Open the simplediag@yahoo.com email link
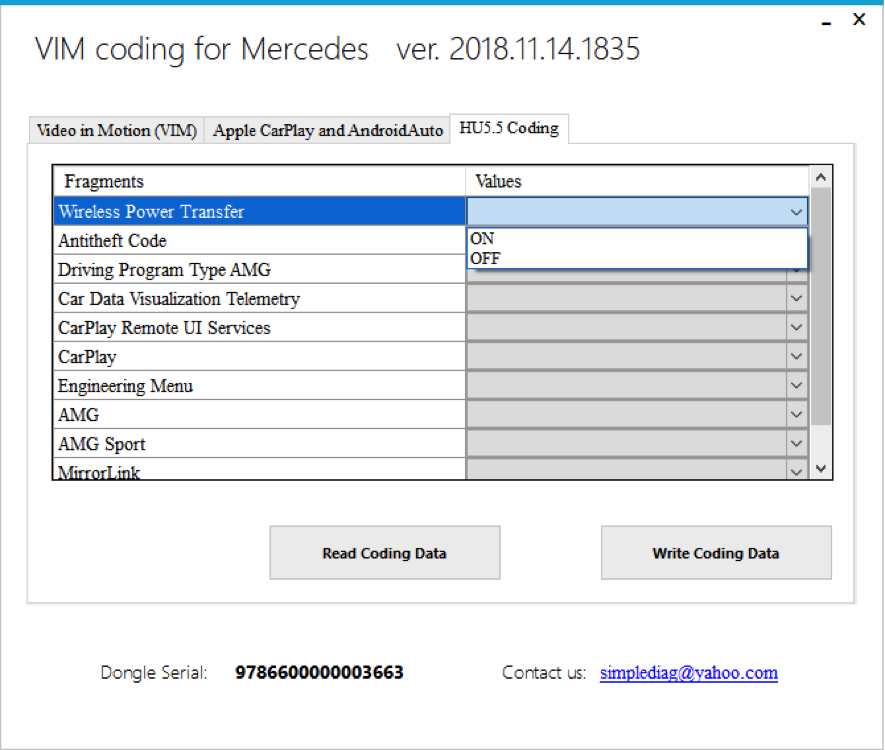Screen dimensions: 885x750 tap(689, 673)
